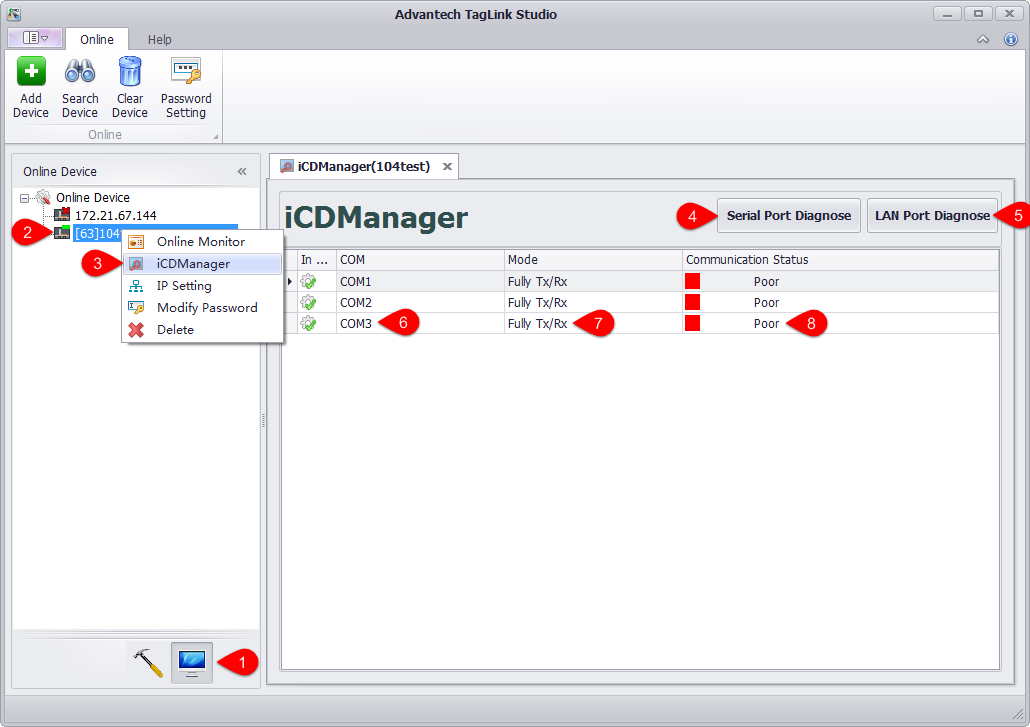Click the blue info icon at top right
Image resolution: width=1030 pixels, height=727 pixels.
point(1010,39)
